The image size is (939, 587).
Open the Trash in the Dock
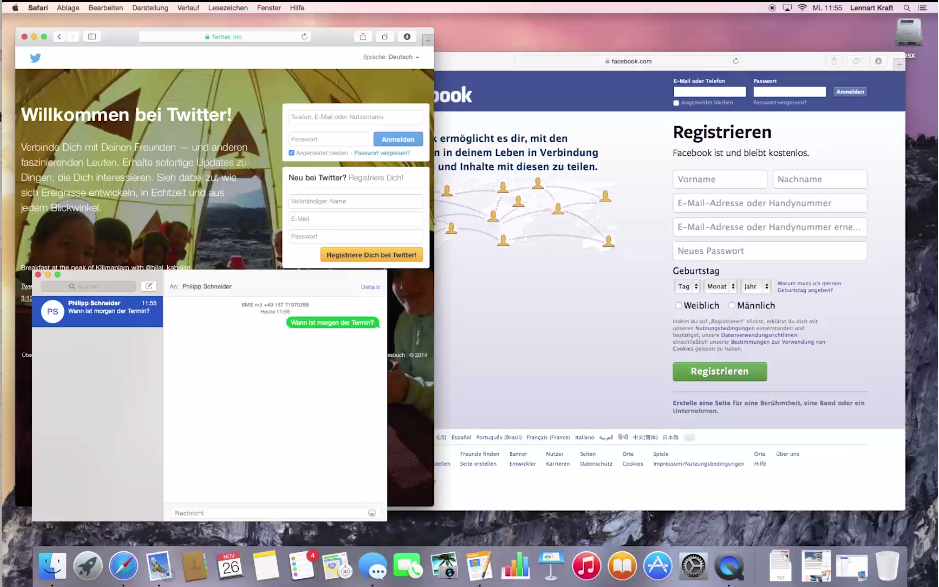pyautogui.click(x=887, y=565)
